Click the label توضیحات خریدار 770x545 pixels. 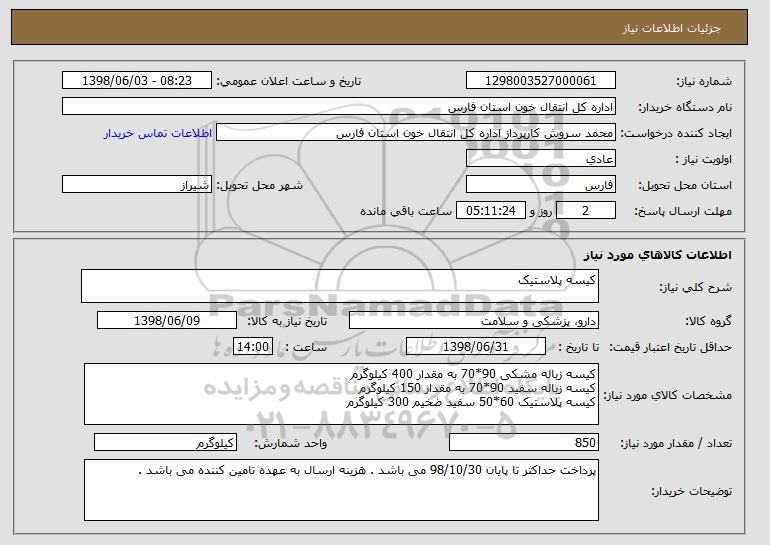(x=691, y=491)
